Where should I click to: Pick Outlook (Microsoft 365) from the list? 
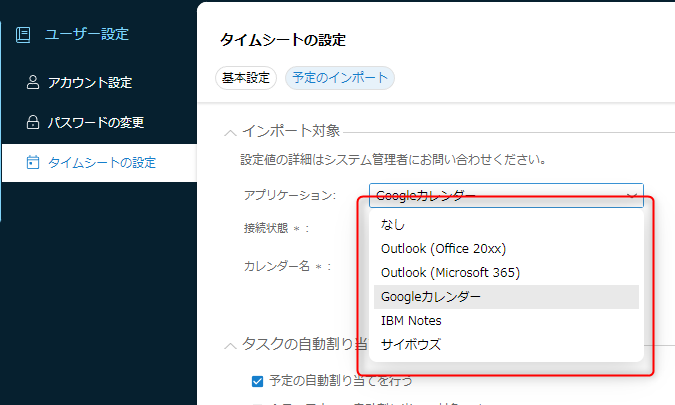450,273
